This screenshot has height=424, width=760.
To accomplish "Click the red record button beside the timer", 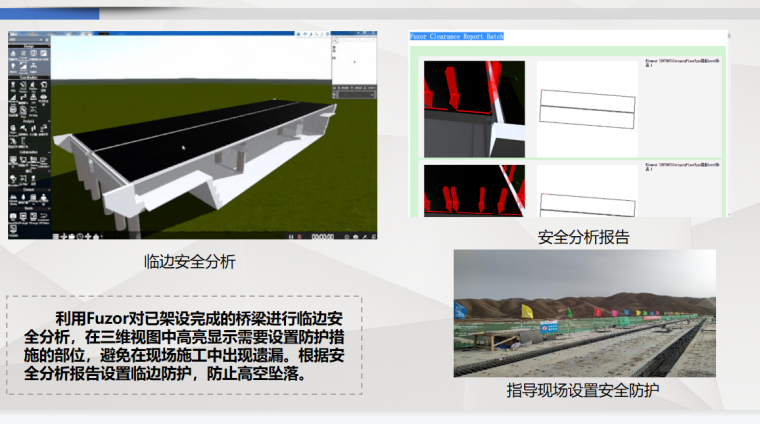I will coord(300,237).
